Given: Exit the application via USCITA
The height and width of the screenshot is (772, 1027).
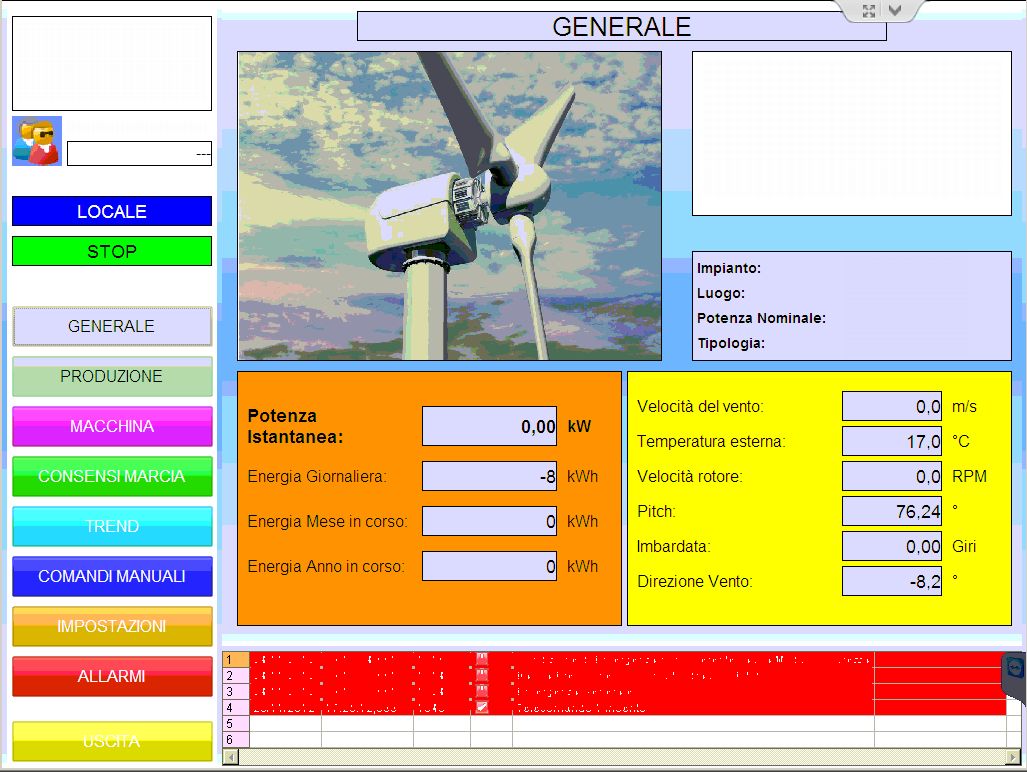Looking at the screenshot, I should [x=111, y=740].
